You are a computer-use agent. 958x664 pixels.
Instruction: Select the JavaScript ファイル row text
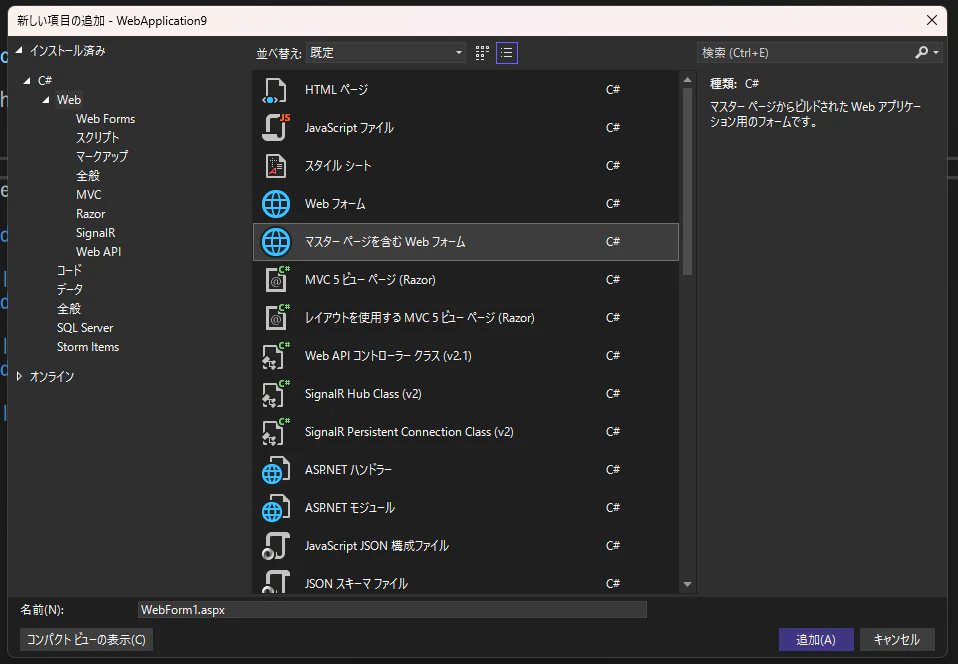point(349,128)
